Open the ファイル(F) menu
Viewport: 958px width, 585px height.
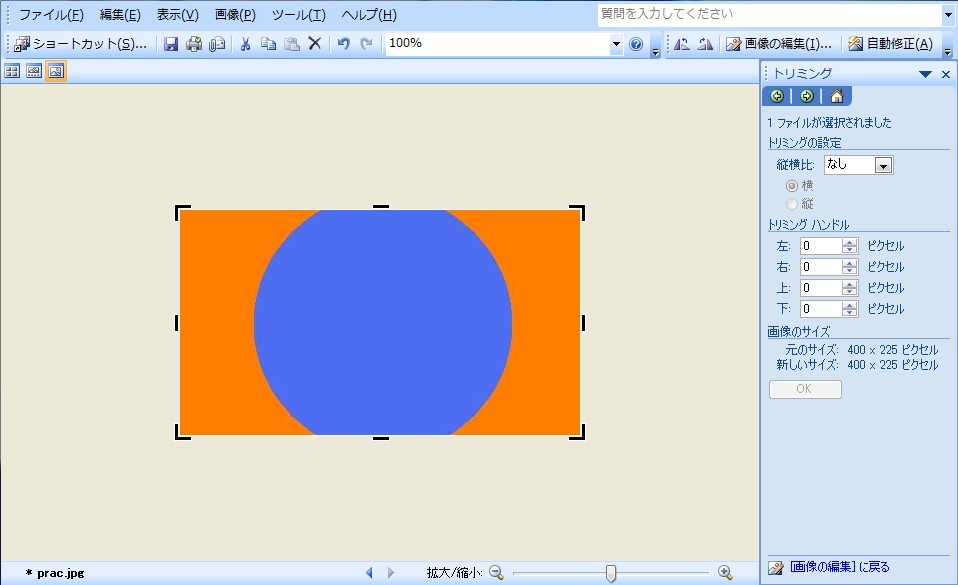click(x=51, y=15)
